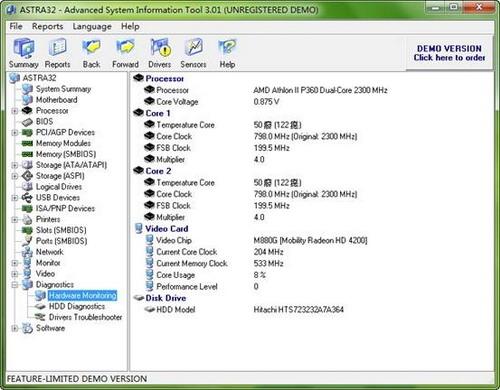Select Hardware Monitoring in the tree
Screen dimensions: 500x390
(83, 296)
